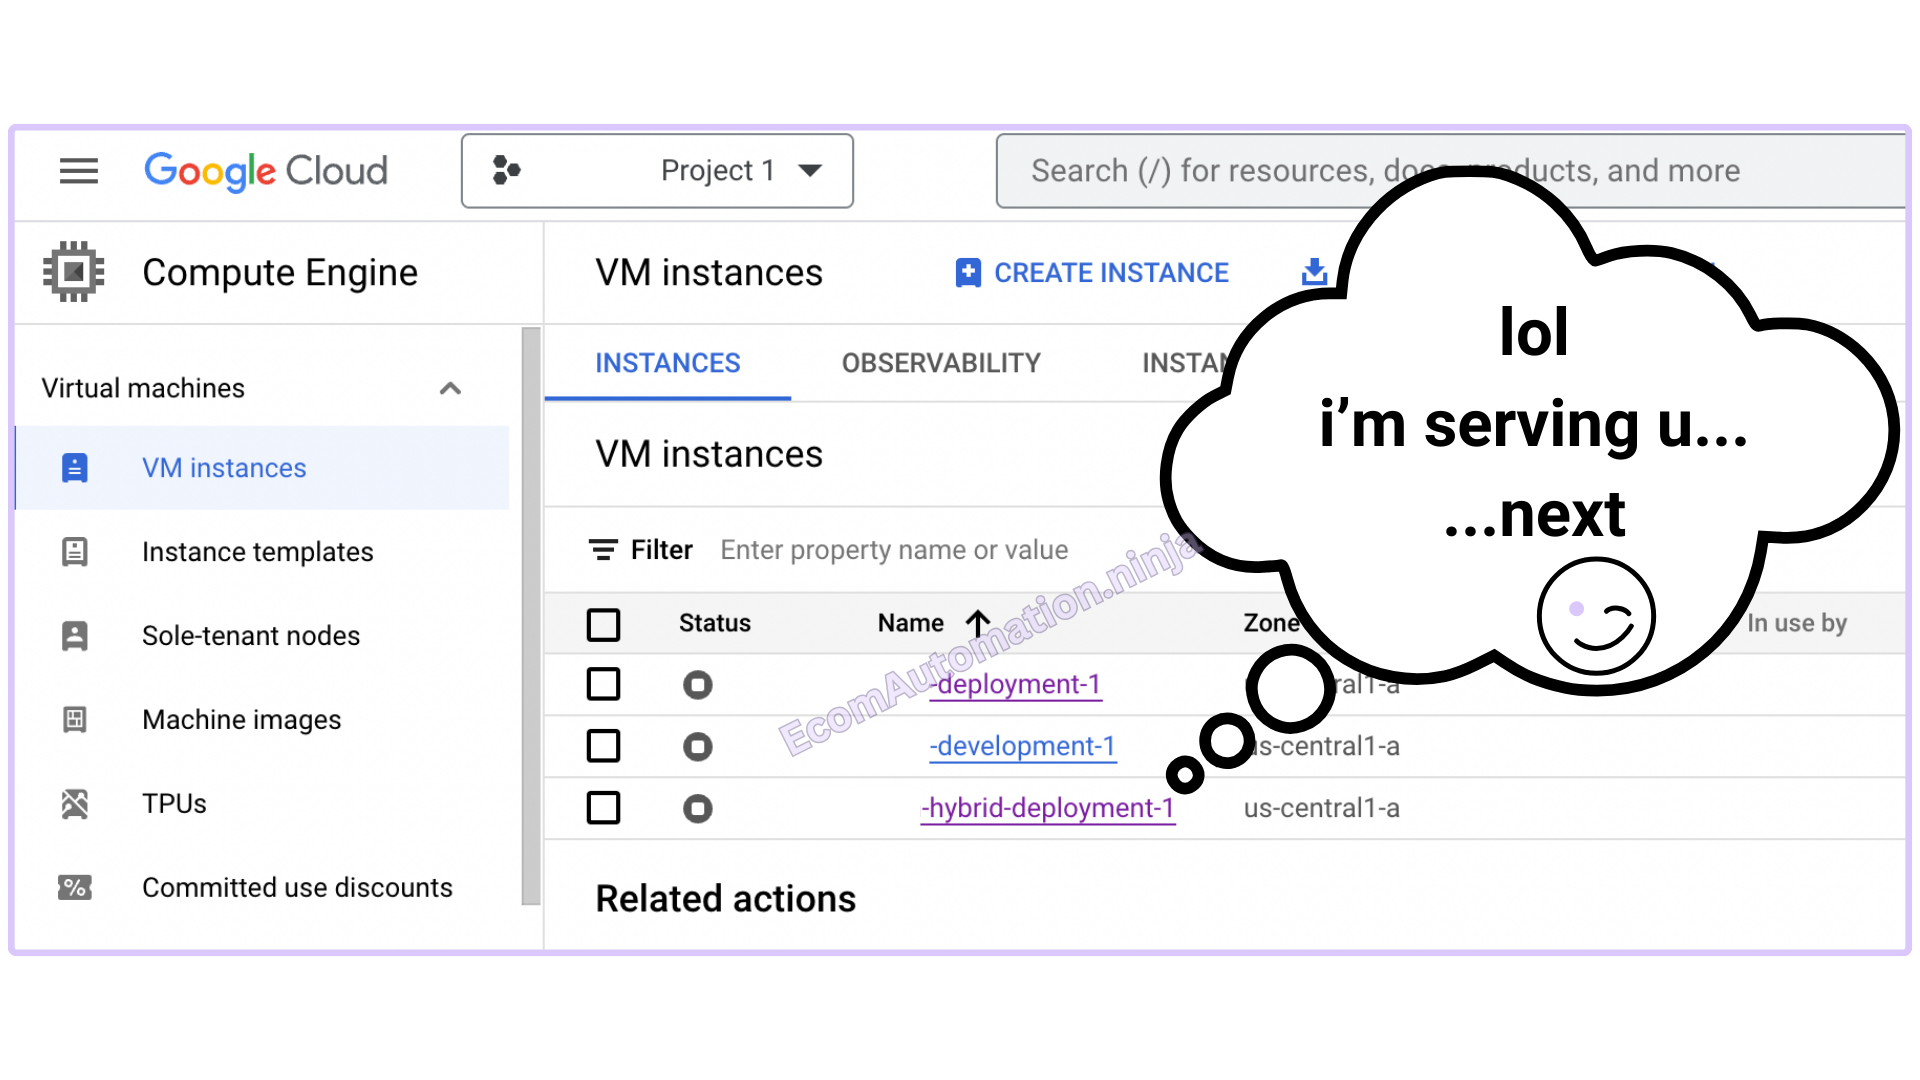Click the us-central1-a zone of -hybrid-deployment-1
The image size is (1920, 1080).
point(1322,808)
